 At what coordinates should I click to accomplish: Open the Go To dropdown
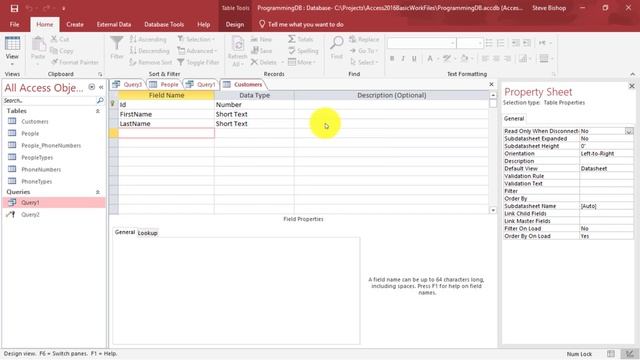tap(364, 51)
